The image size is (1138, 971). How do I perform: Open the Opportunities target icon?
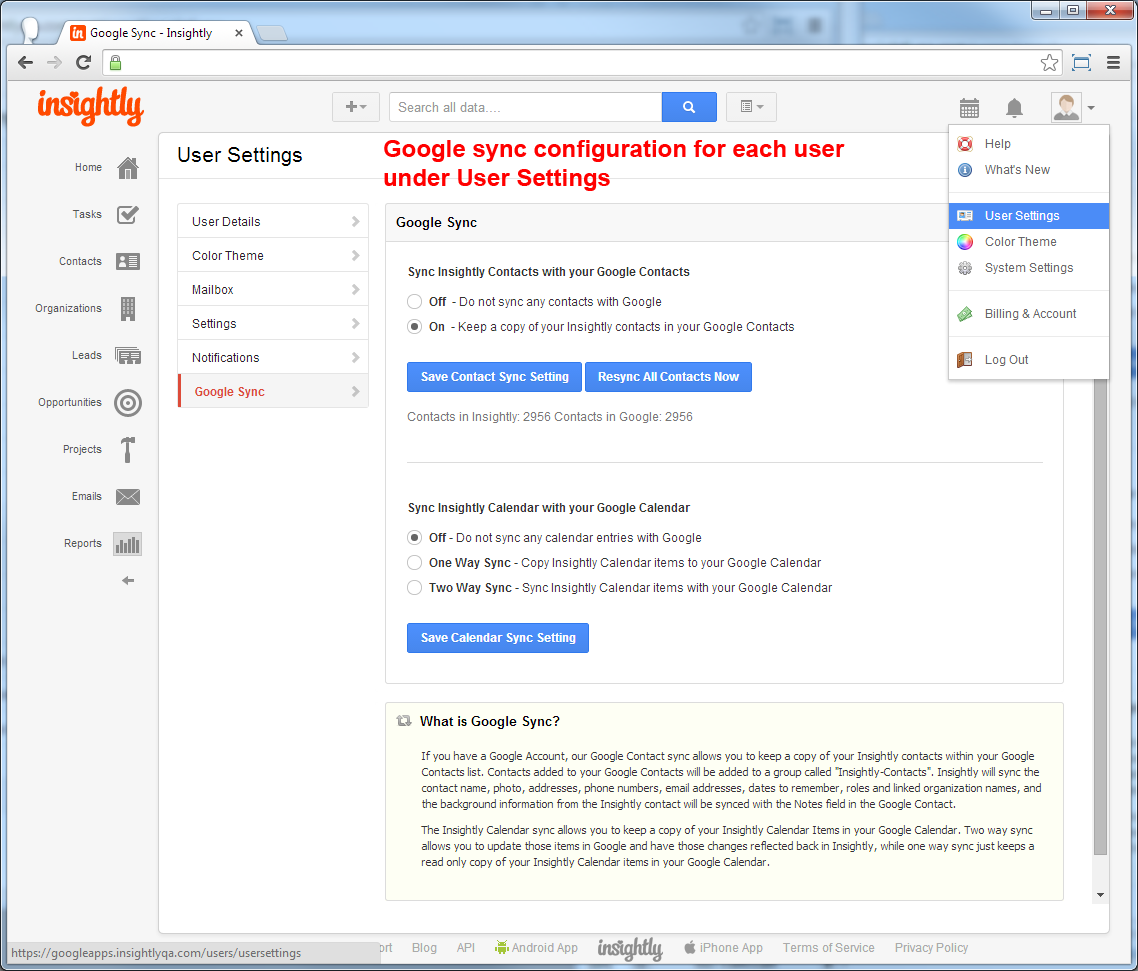pyautogui.click(x=128, y=403)
